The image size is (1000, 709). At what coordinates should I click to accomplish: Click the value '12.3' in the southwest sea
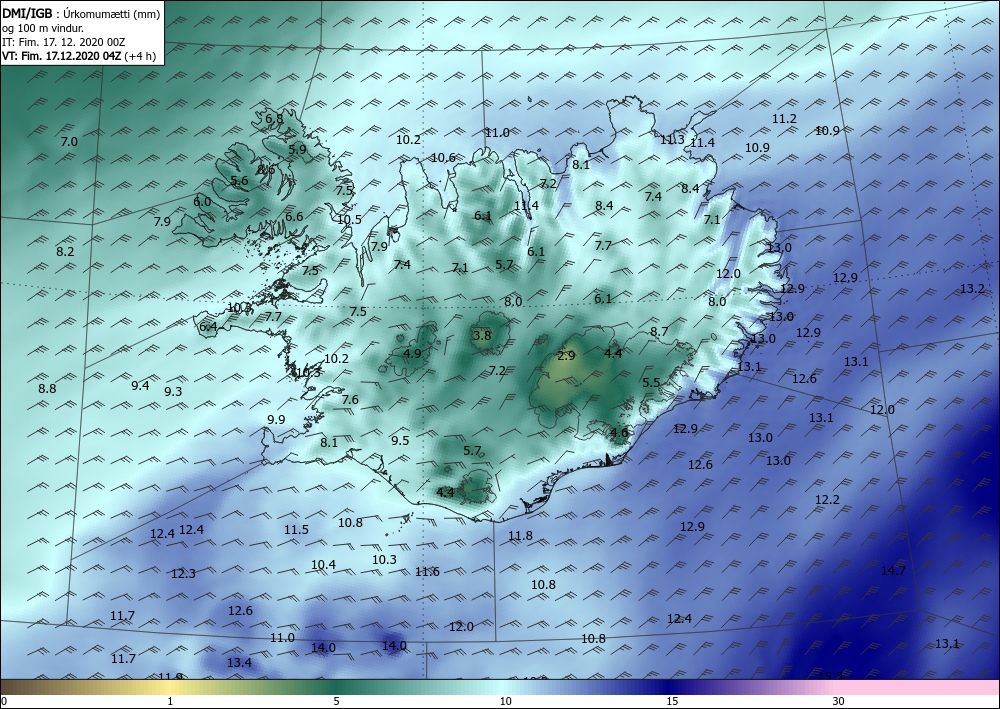pos(183,574)
